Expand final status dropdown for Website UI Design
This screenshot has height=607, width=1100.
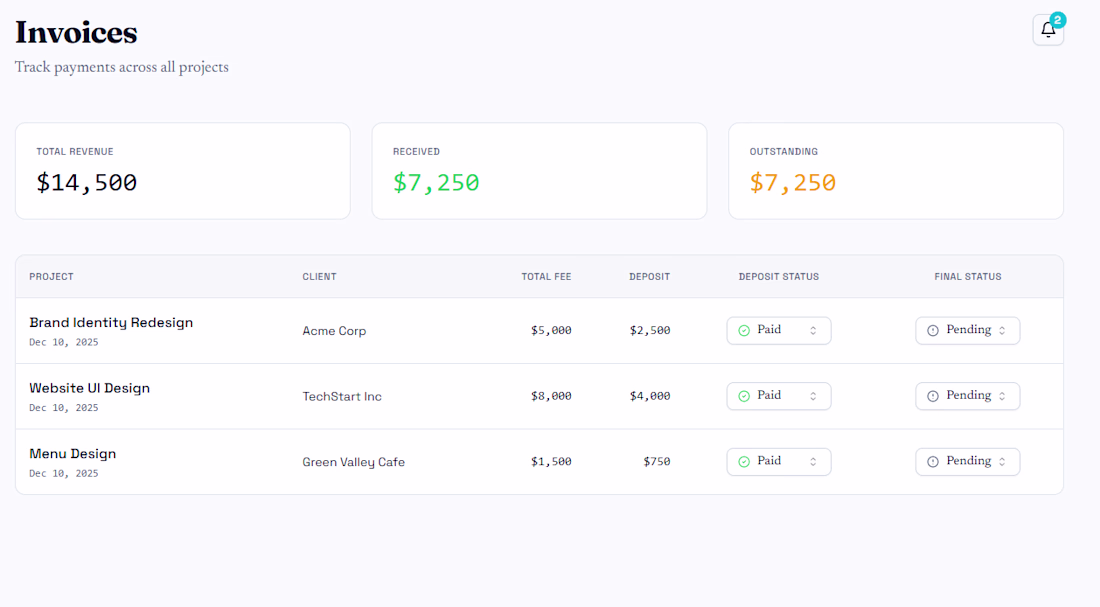coord(968,397)
